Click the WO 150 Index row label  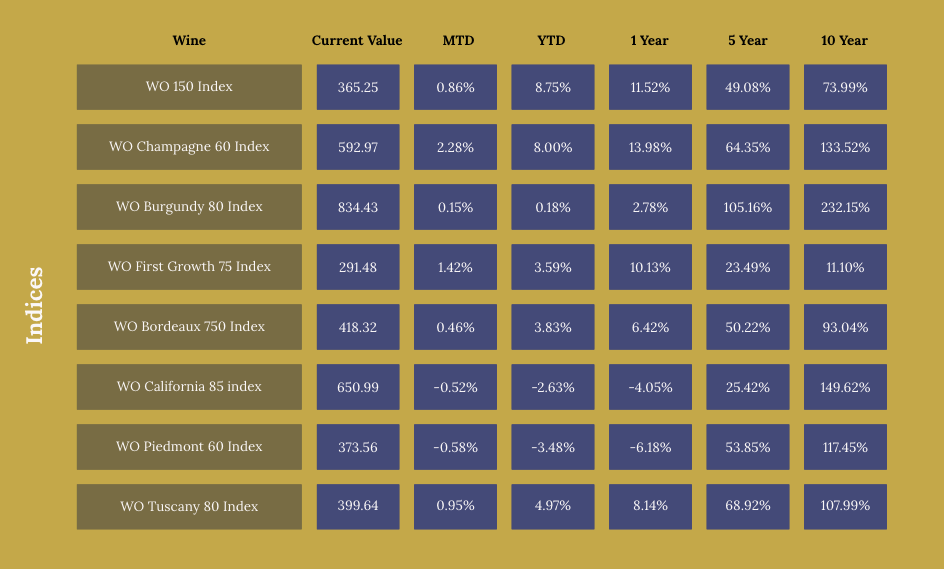(189, 87)
